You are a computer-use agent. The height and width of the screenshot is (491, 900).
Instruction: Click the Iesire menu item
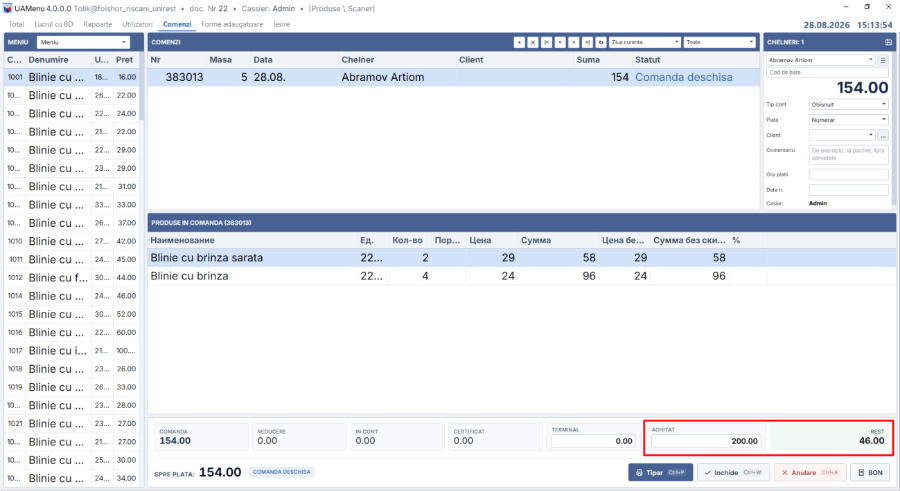tap(281, 24)
